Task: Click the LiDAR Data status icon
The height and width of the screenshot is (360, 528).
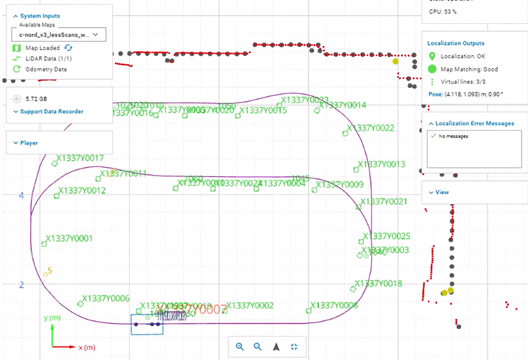Action: (16, 59)
